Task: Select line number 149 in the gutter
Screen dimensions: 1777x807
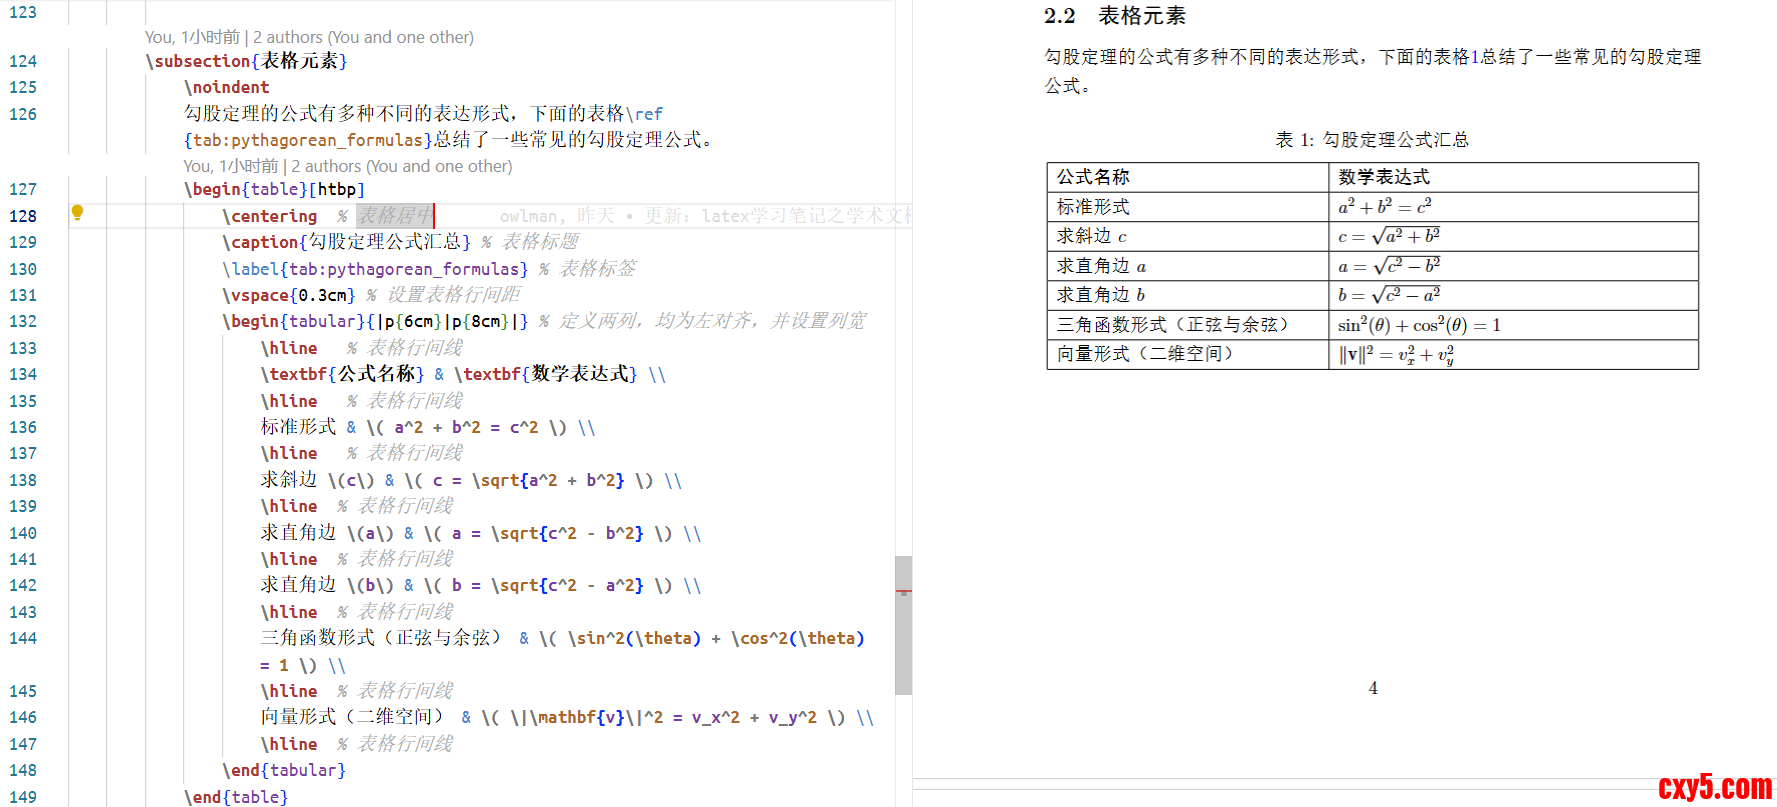Action: [23, 797]
